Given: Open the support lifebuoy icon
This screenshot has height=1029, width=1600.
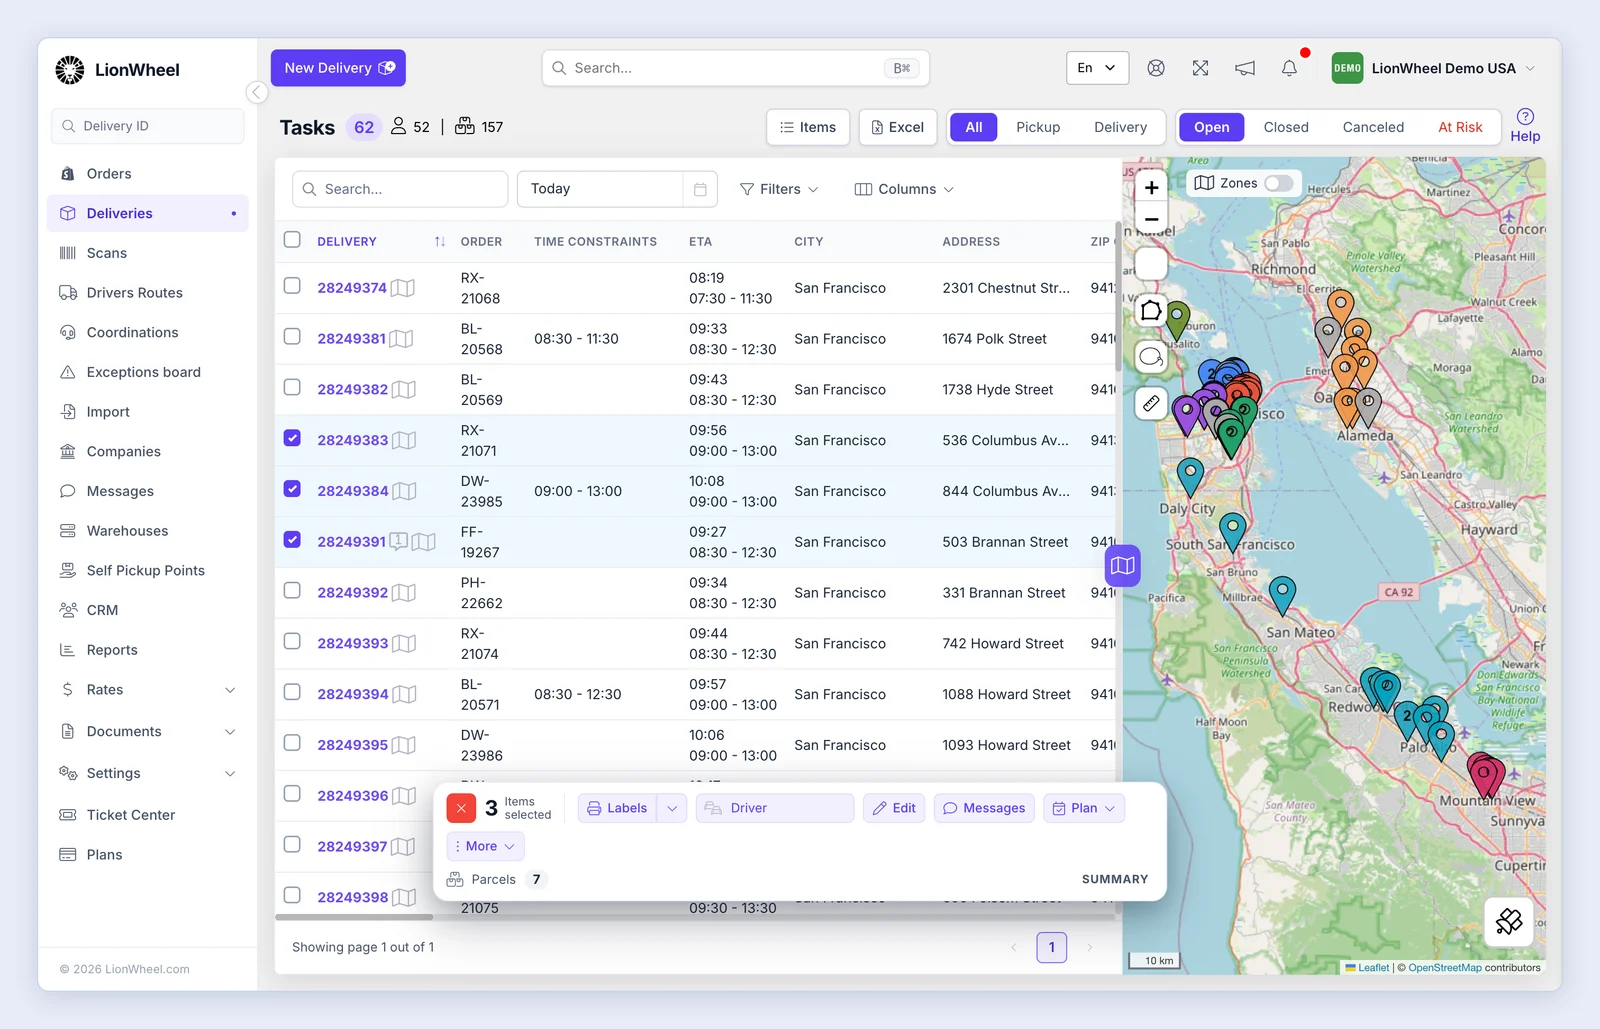Looking at the screenshot, I should (1156, 68).
